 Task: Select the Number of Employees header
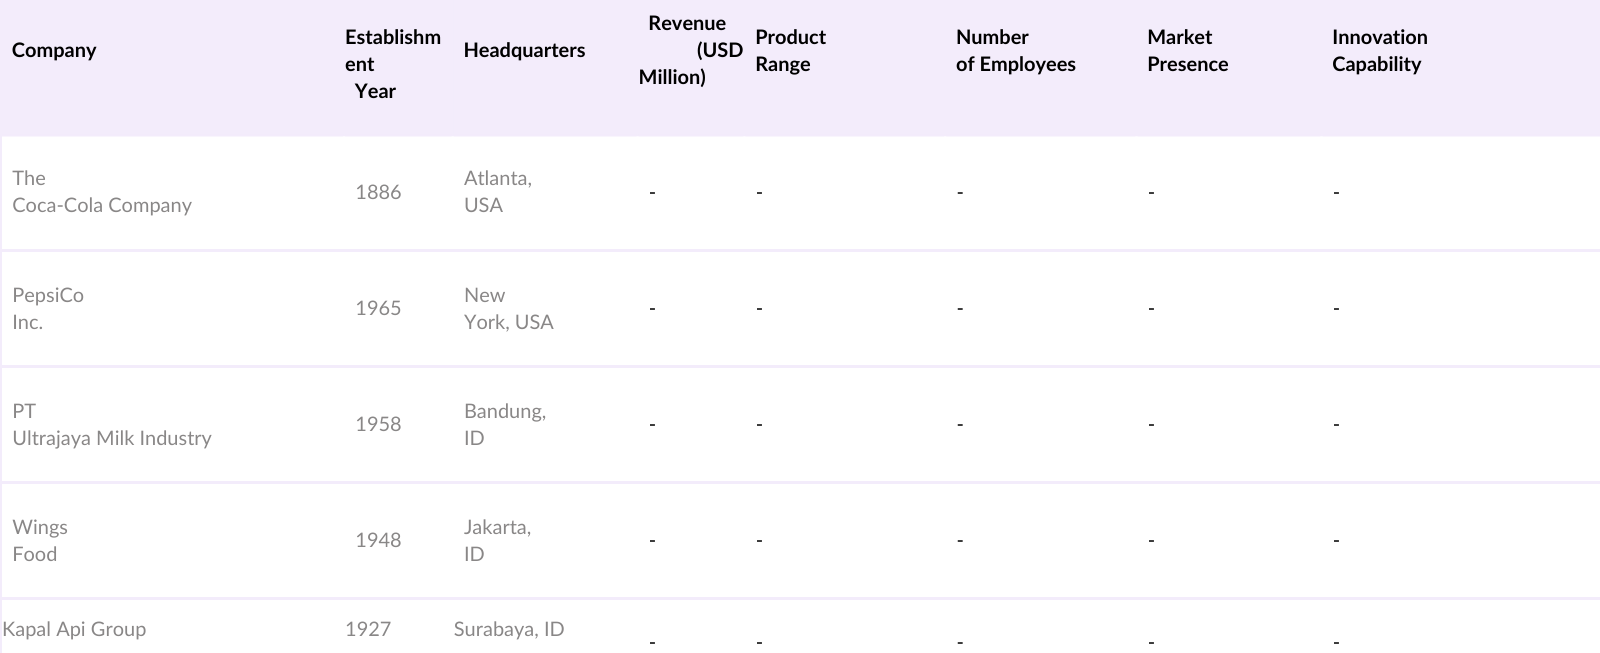1015,50
